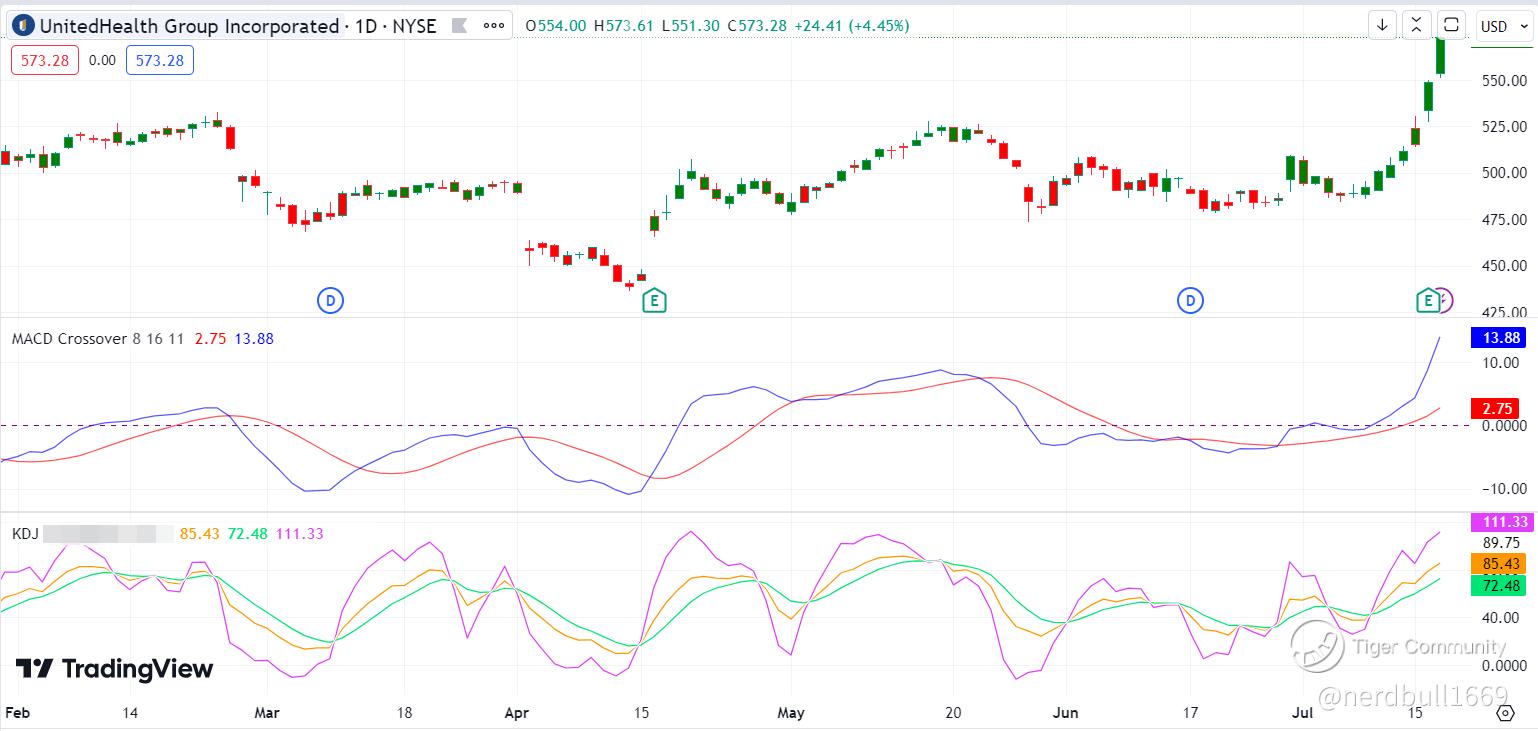Screen dimensions: 1538x731
Task: Move the pane down with the arrow icon
Action: [x=1383, y=25]
